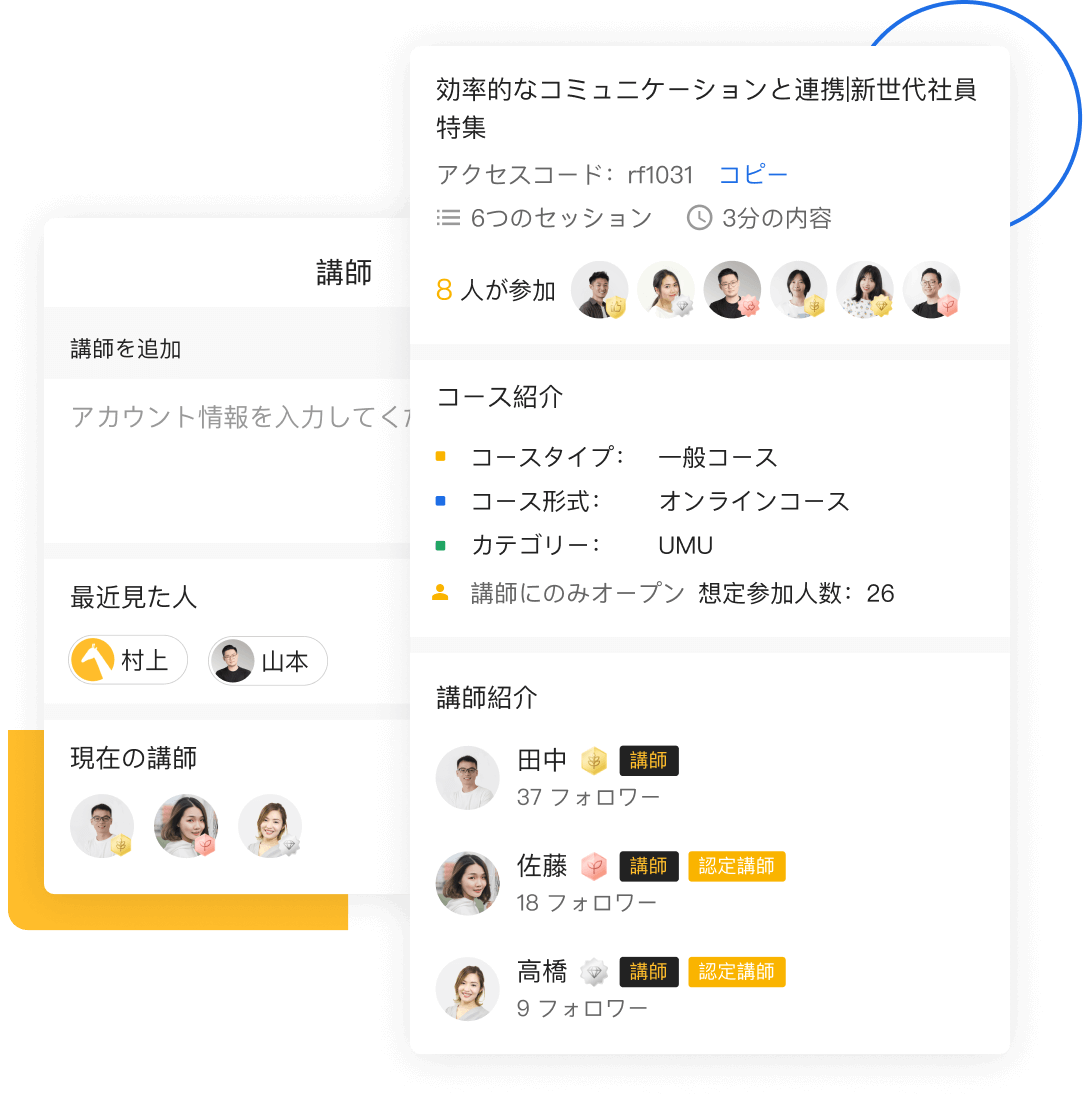
Task: Click the silver diamond badge next to 高橋
Action: [594, 972]
